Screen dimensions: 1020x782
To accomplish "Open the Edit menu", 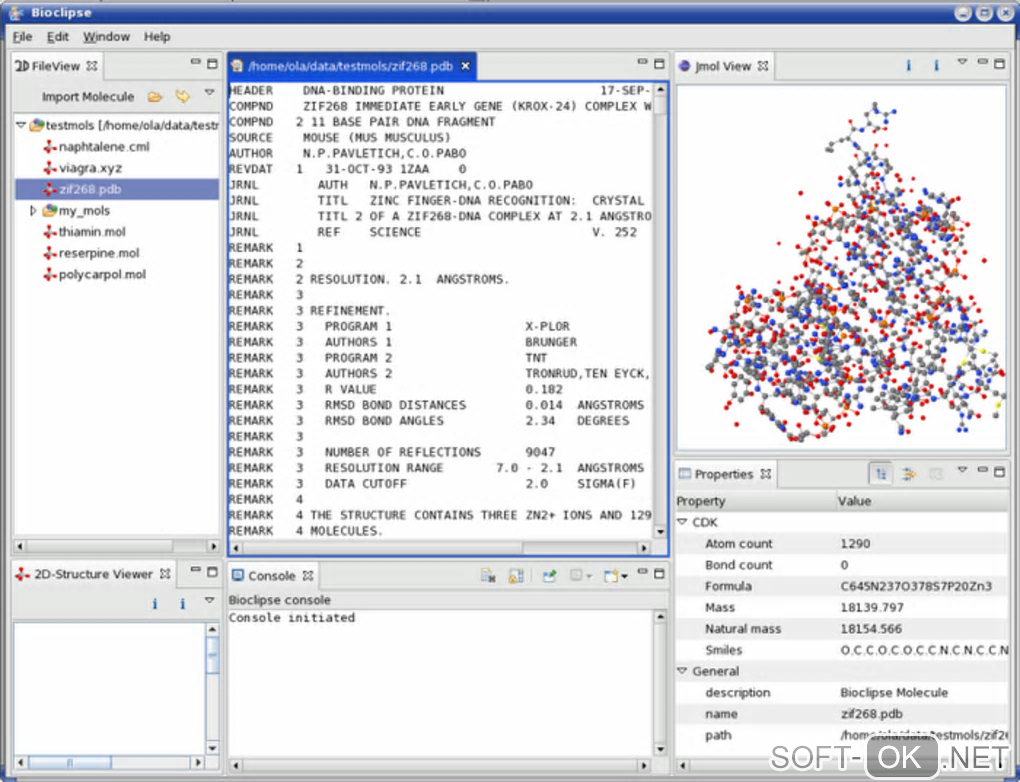I will point(58,37).
